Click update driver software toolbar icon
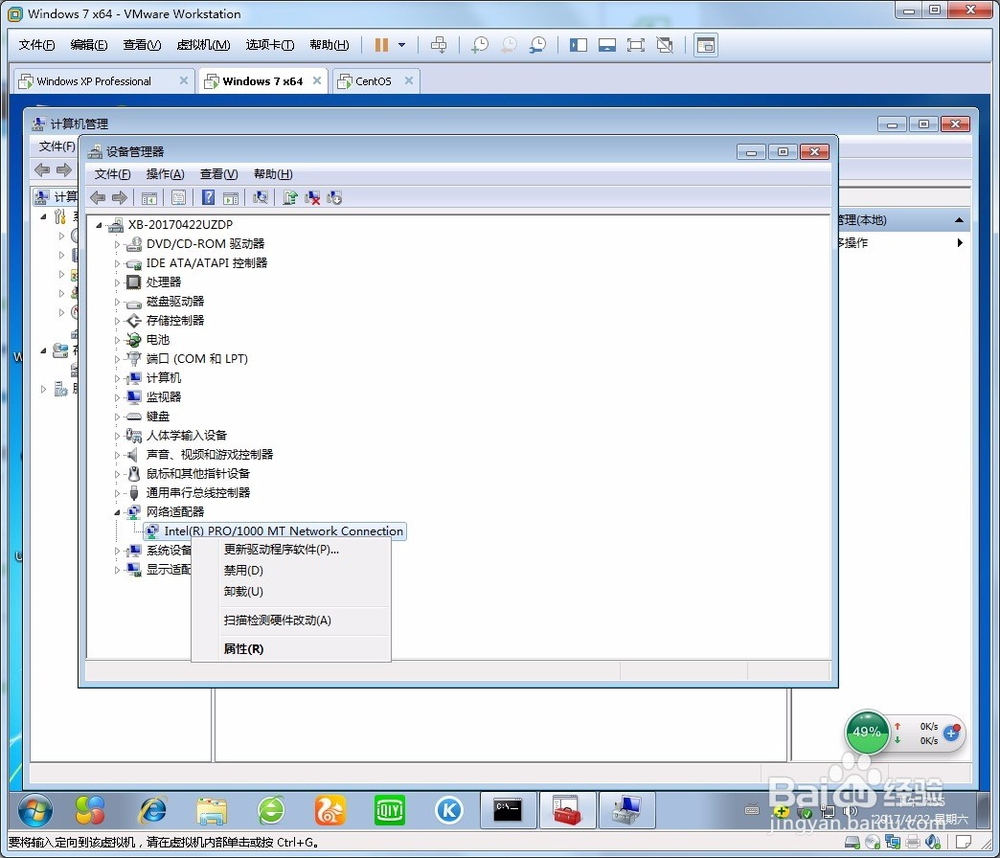 (x=290, y=198)
